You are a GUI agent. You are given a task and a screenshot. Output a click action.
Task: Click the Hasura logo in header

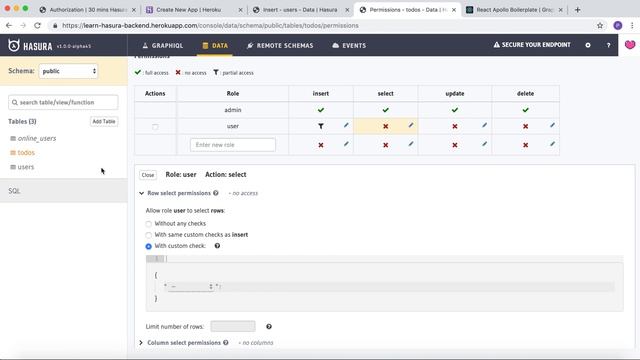click(x=30, y=46)
